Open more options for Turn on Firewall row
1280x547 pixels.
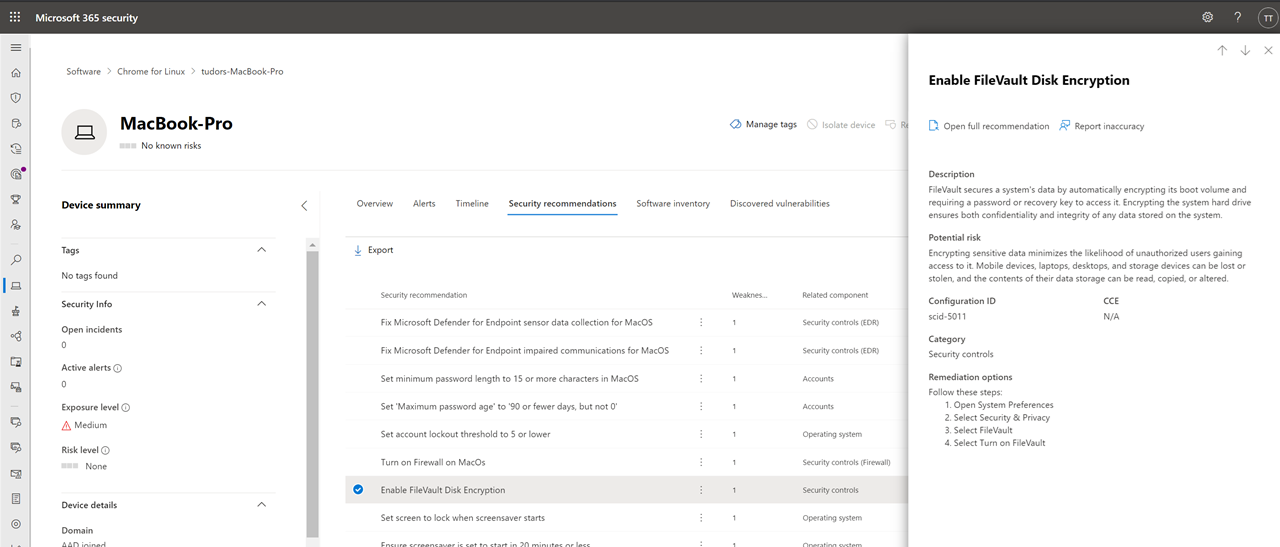[x=701, y=462]
